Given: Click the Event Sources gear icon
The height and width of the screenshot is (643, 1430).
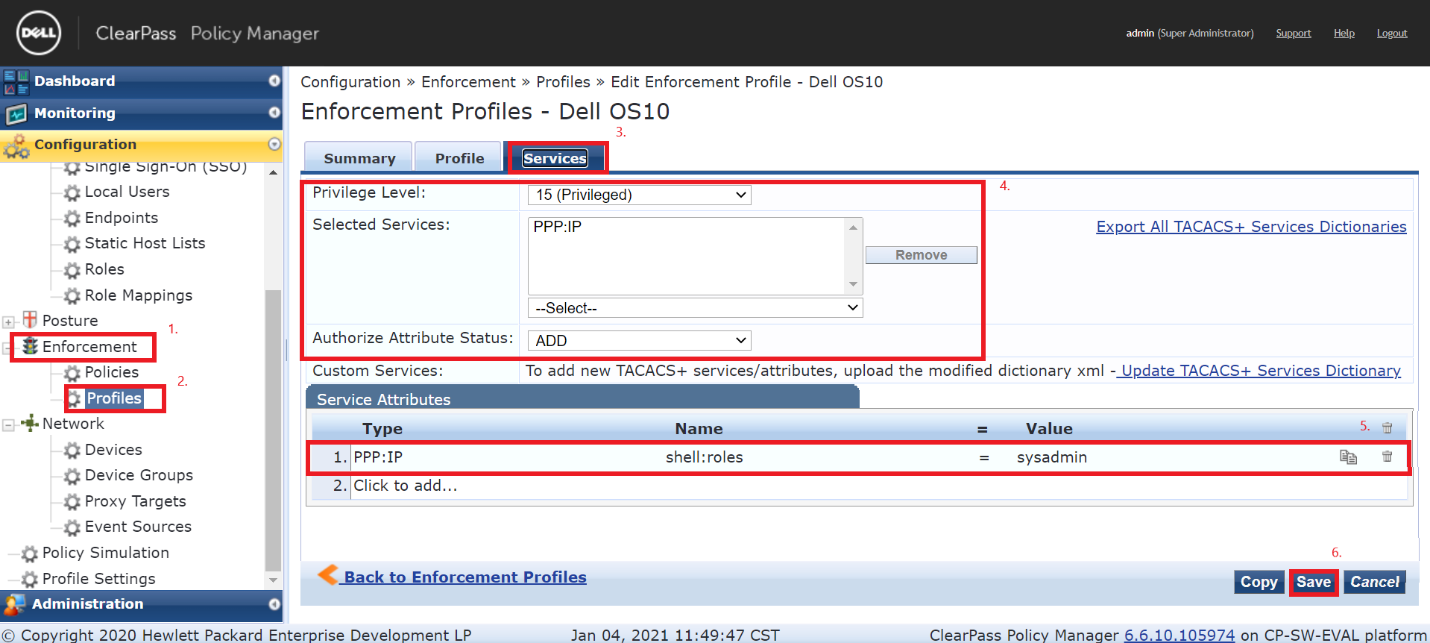Looking at the screenshot, I should click(72, 528).
